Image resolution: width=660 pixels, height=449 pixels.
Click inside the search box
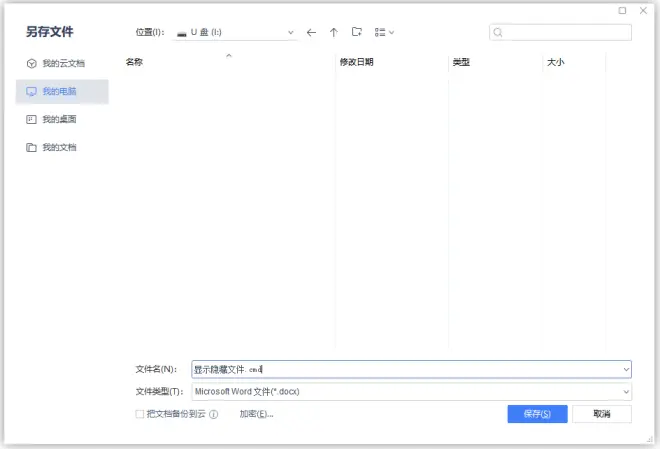tap(560, 32)
